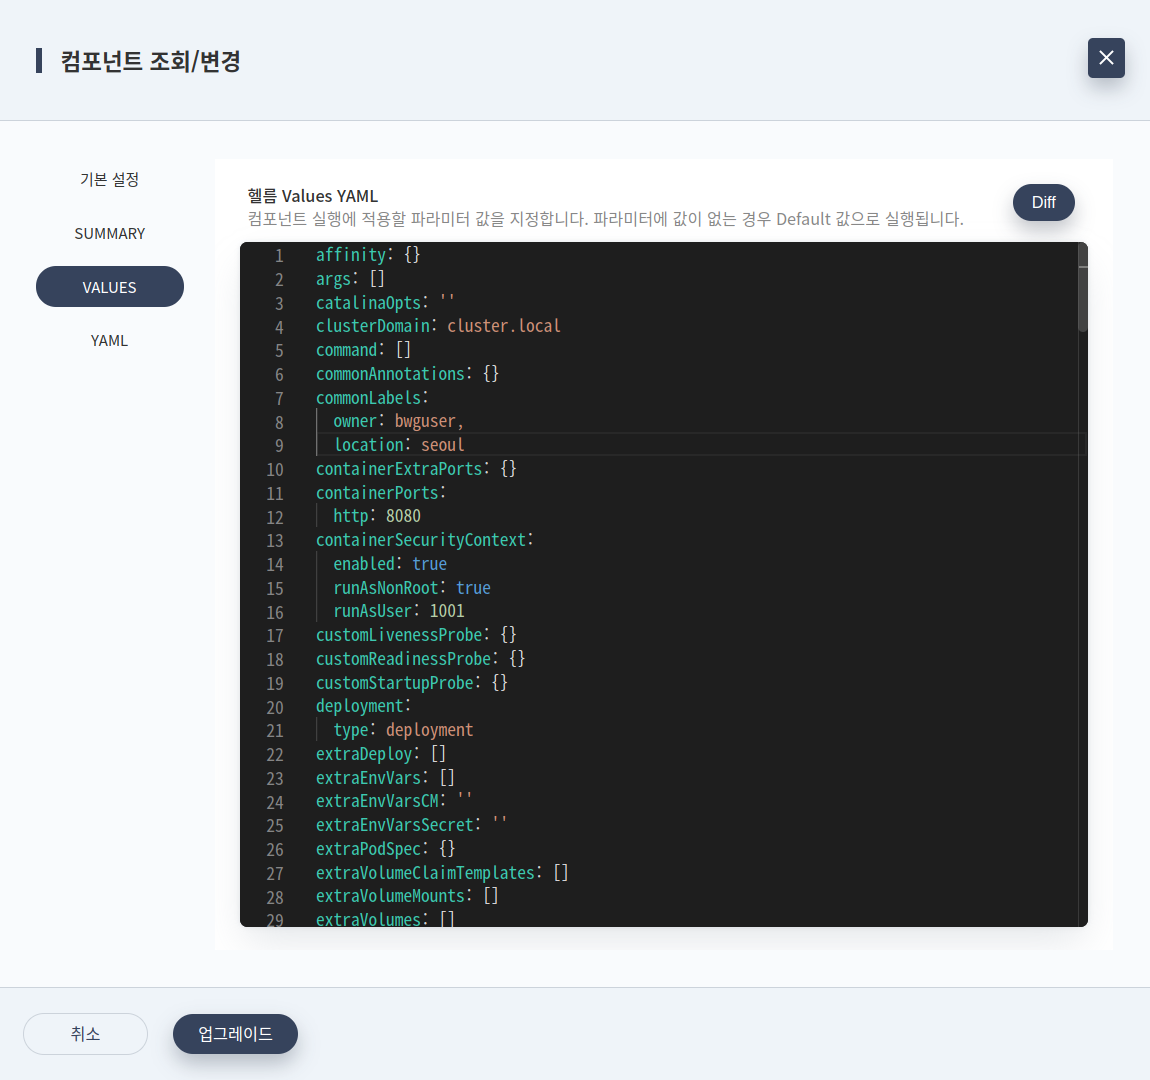
Task: Select the VALUES tab
Action: (x=109, y=287)
